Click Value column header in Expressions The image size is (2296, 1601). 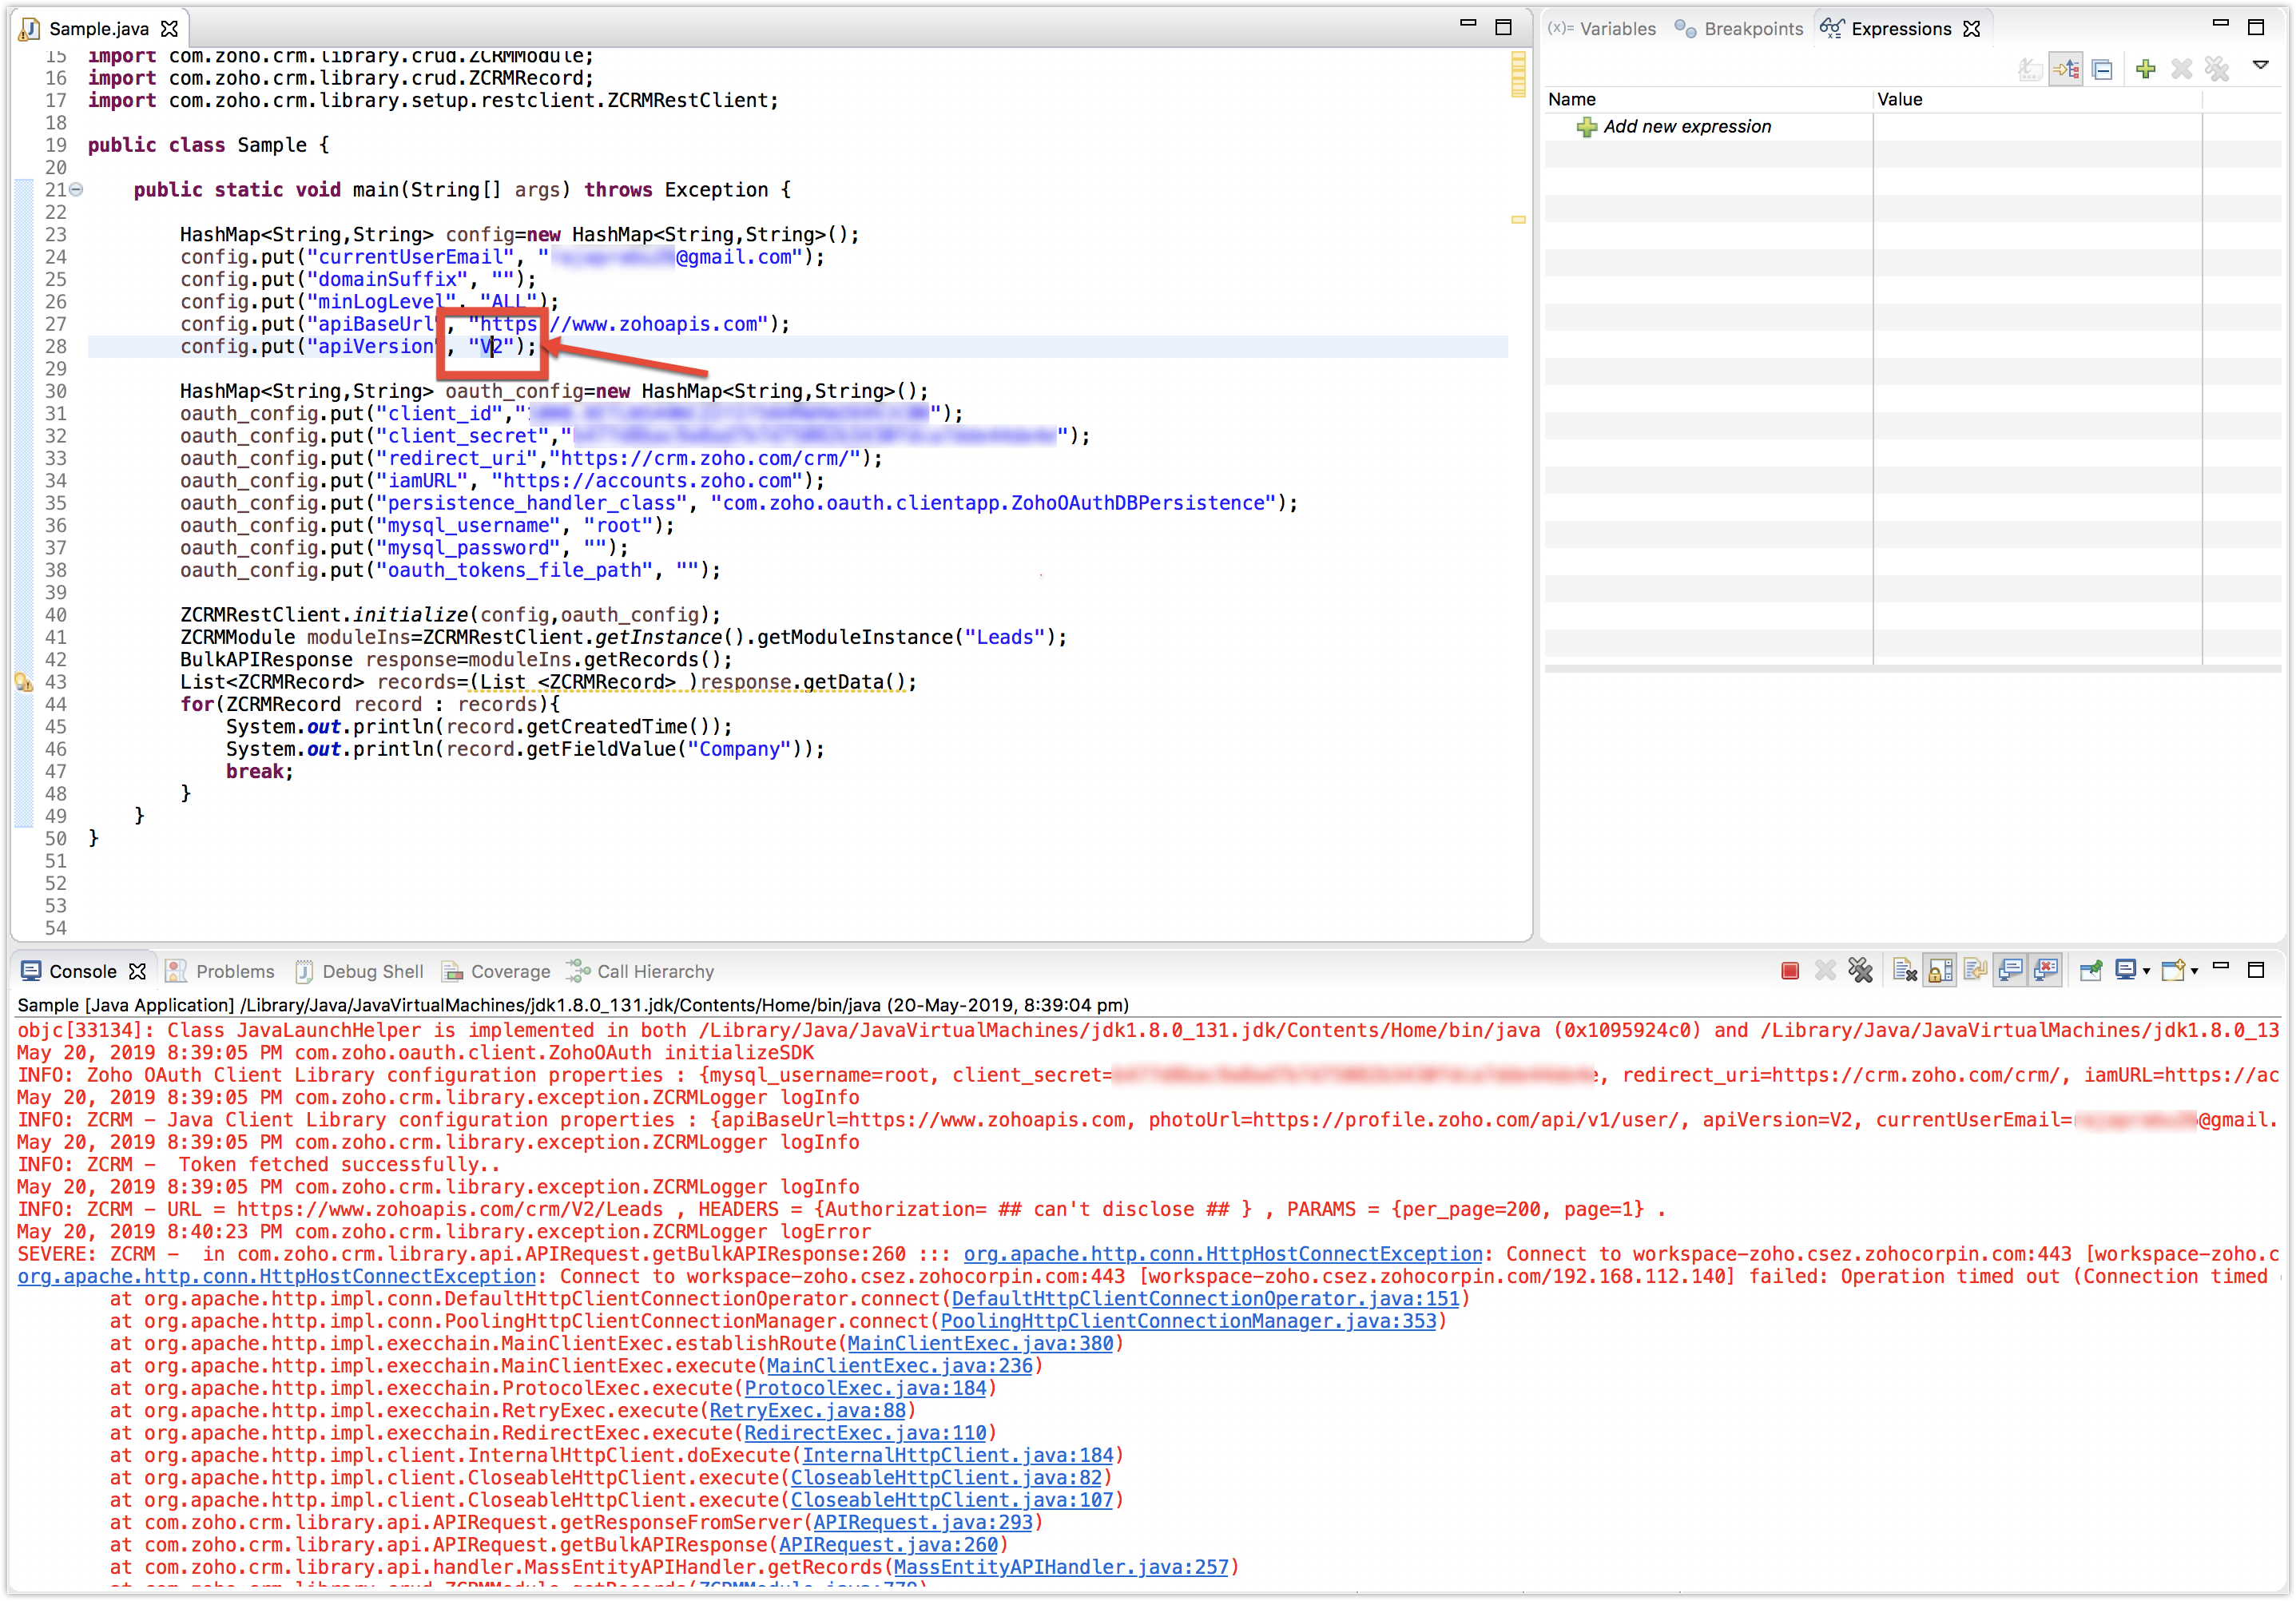coord(2036,99)
